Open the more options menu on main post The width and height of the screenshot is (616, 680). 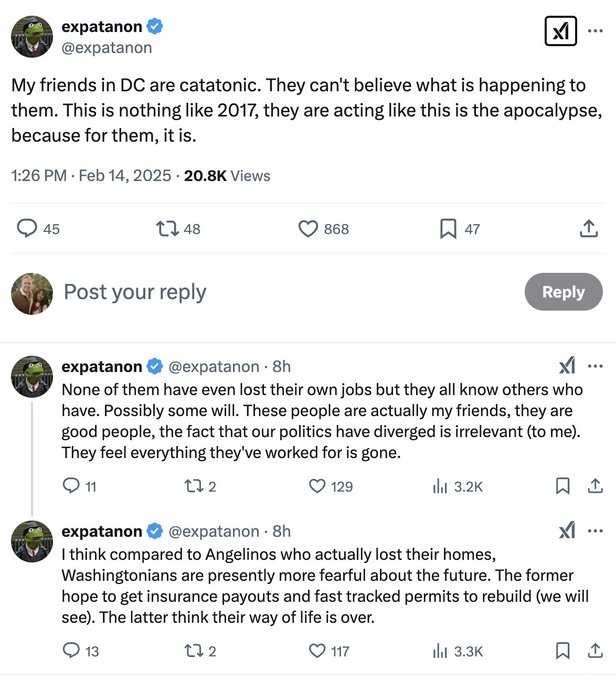pos(595,30)
